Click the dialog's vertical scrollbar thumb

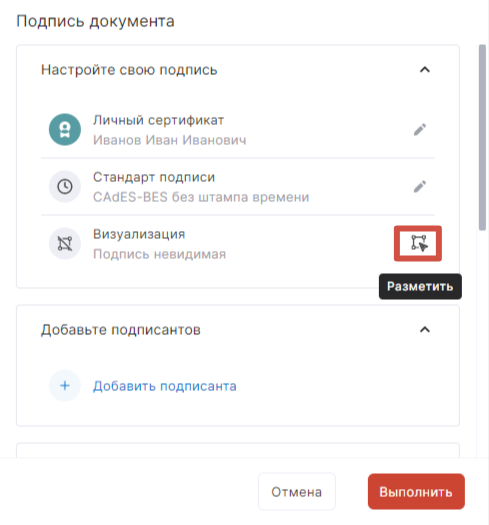pos(482,137)
